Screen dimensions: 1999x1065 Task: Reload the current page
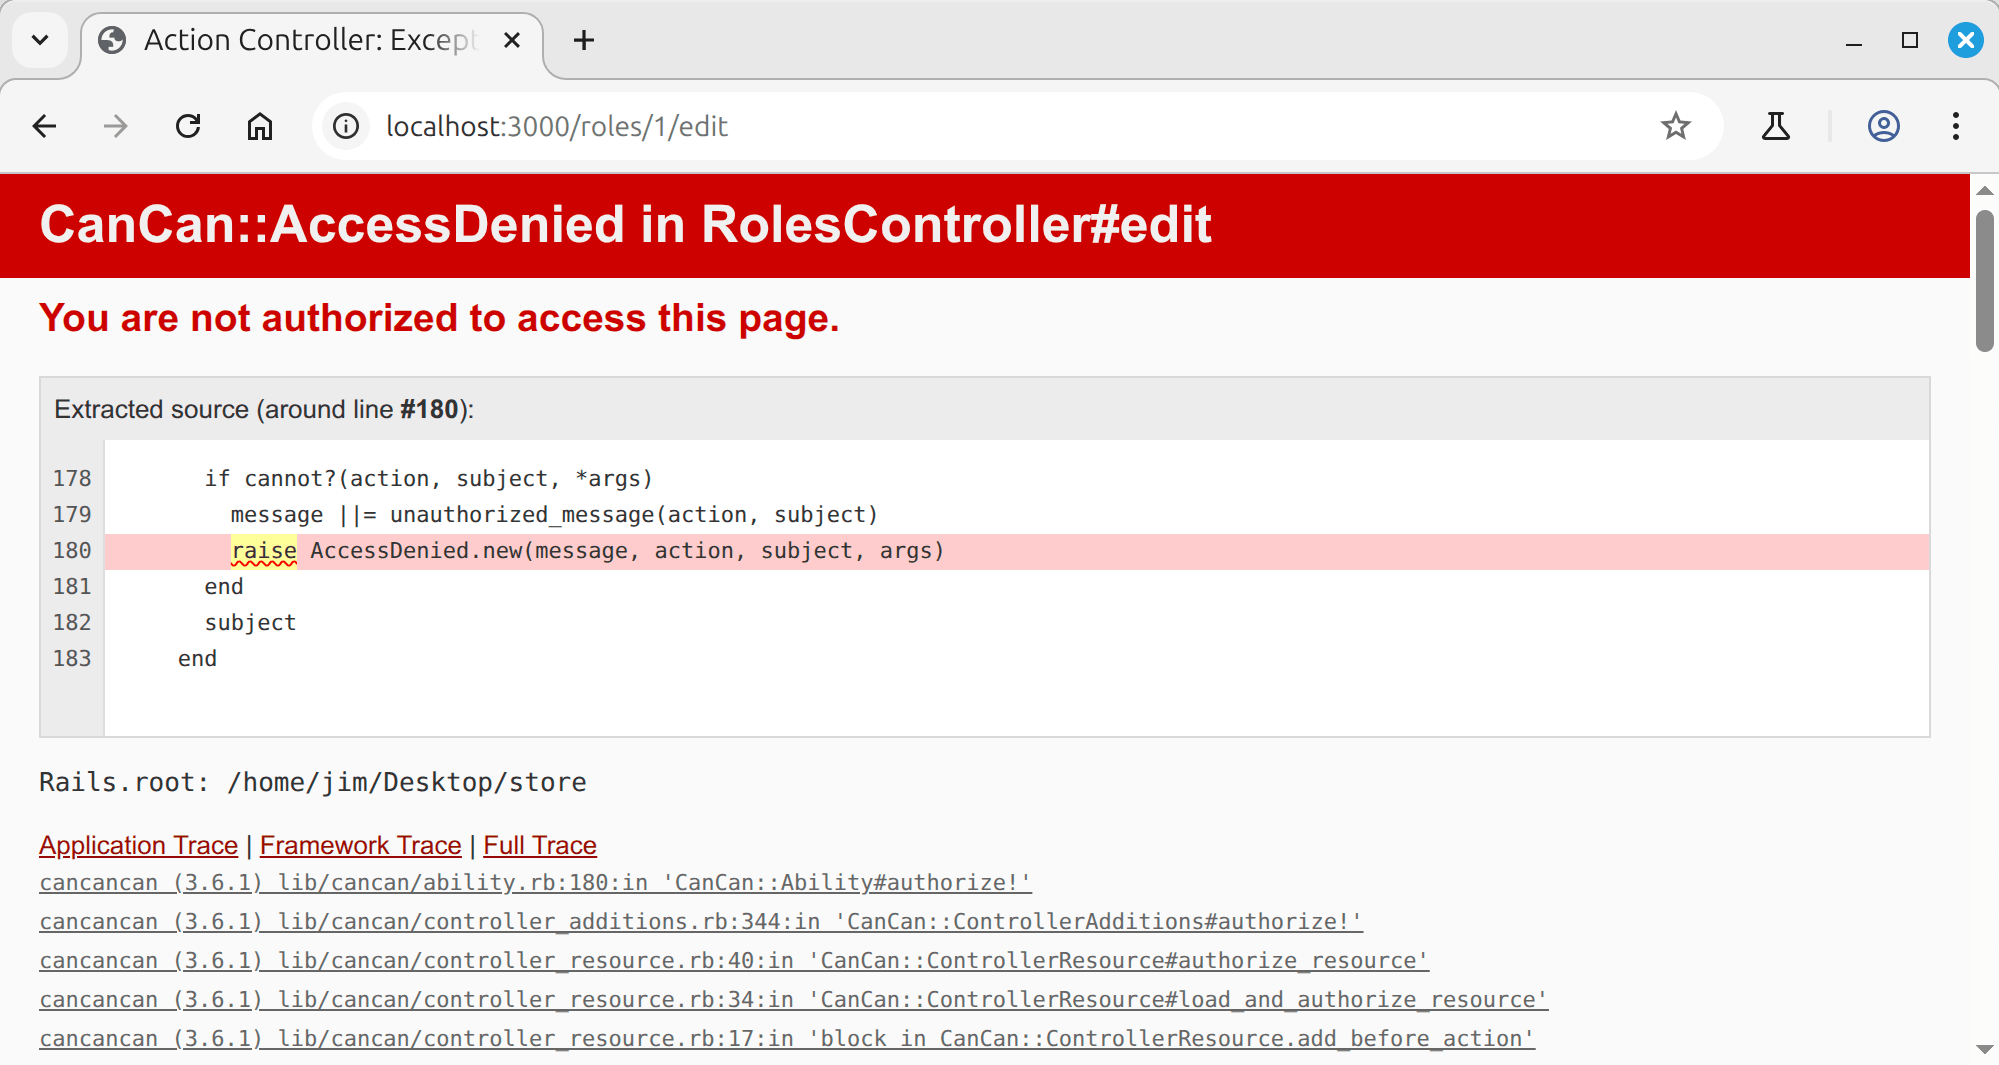(x=188, y=126)
